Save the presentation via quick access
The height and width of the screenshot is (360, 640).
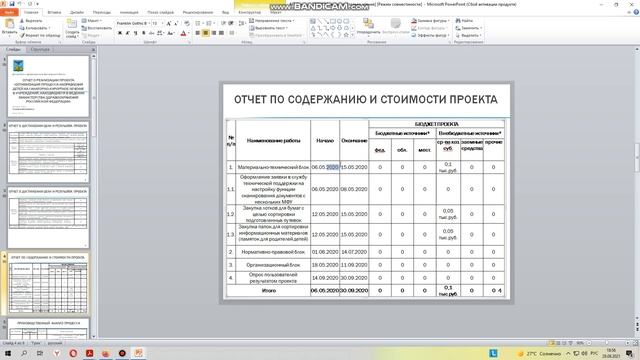point(11,4)
